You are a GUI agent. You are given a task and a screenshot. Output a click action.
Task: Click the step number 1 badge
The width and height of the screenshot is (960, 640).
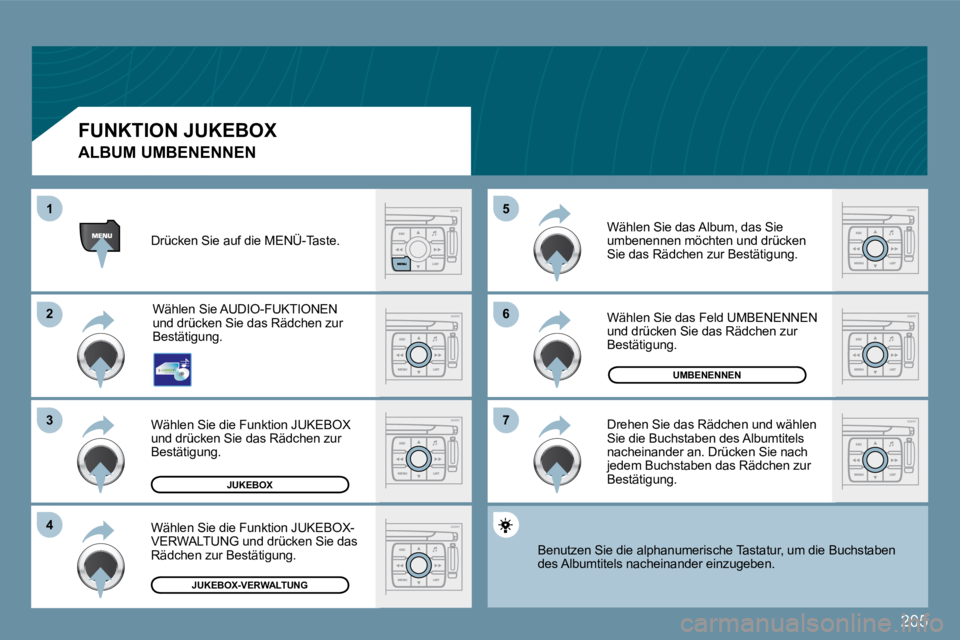[50, 209]
